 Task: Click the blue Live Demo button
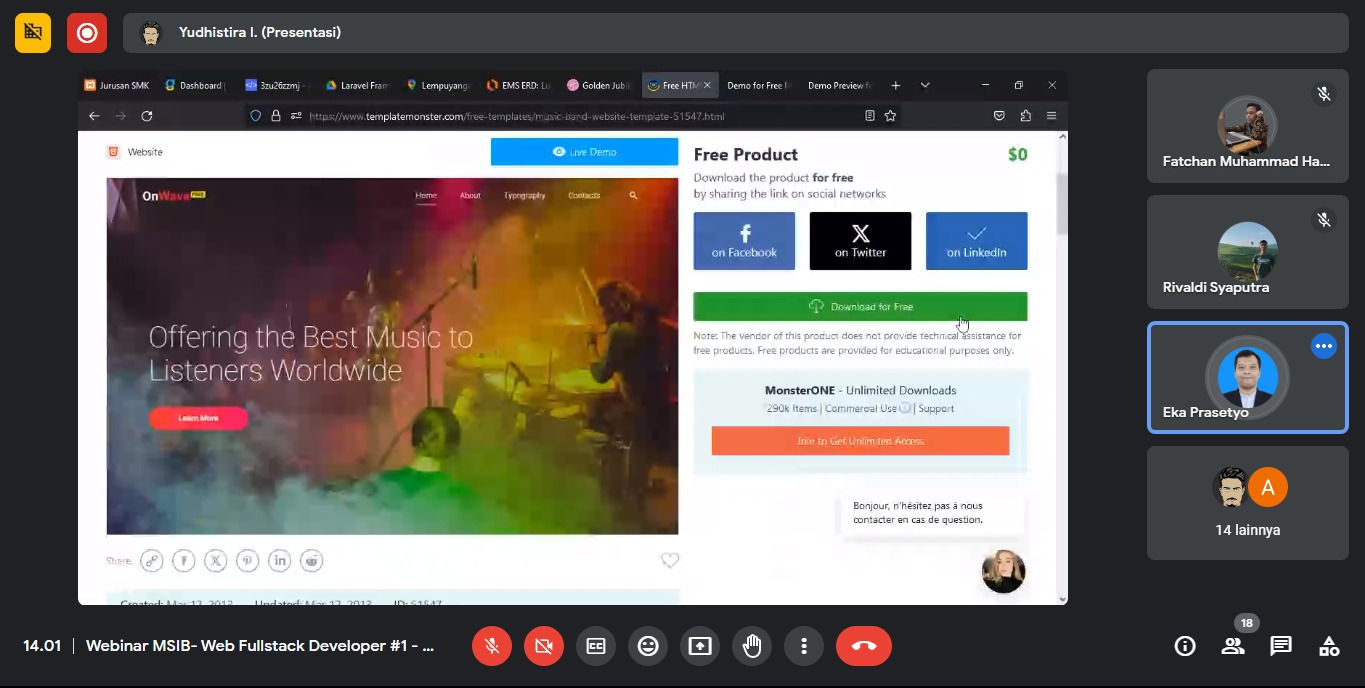click(x=584, y=152)
